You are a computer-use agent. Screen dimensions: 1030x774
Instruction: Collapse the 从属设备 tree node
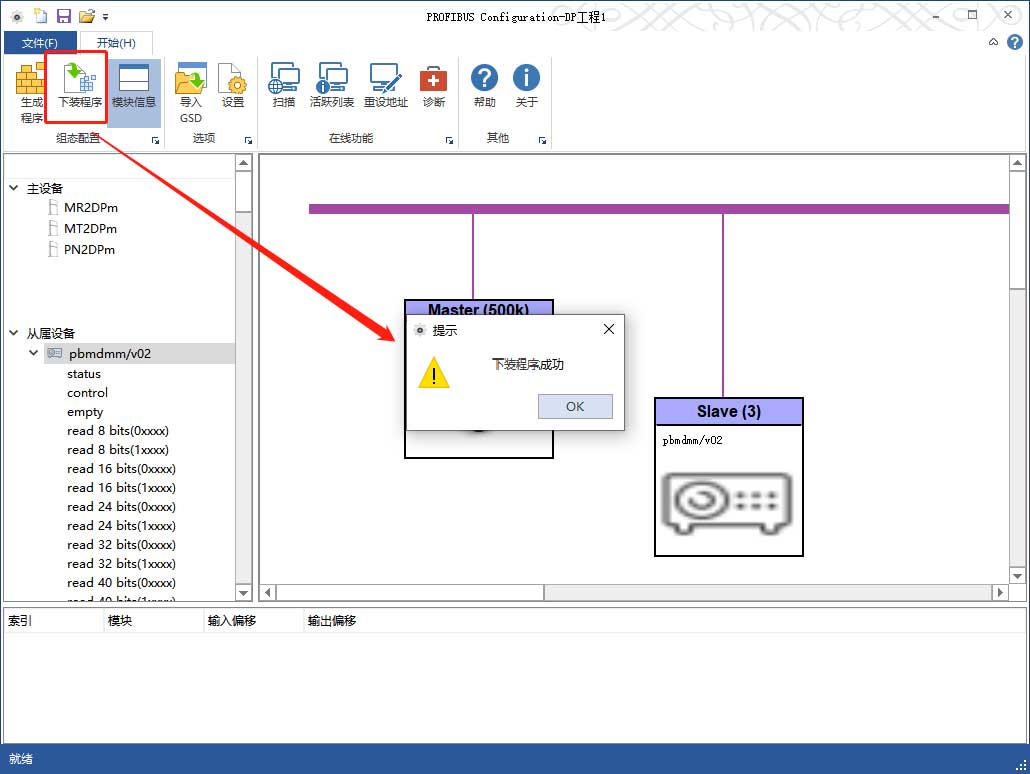pyautogui.click(x=13, y=333)
